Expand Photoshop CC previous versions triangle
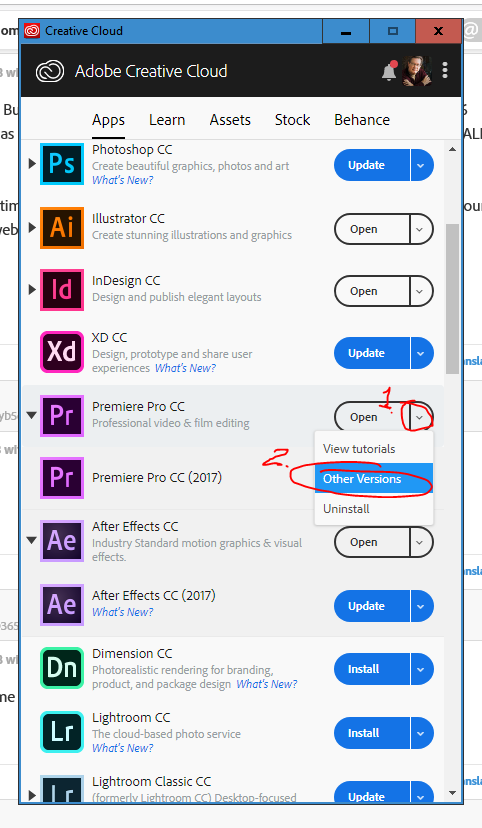 [x=32, y=164]
